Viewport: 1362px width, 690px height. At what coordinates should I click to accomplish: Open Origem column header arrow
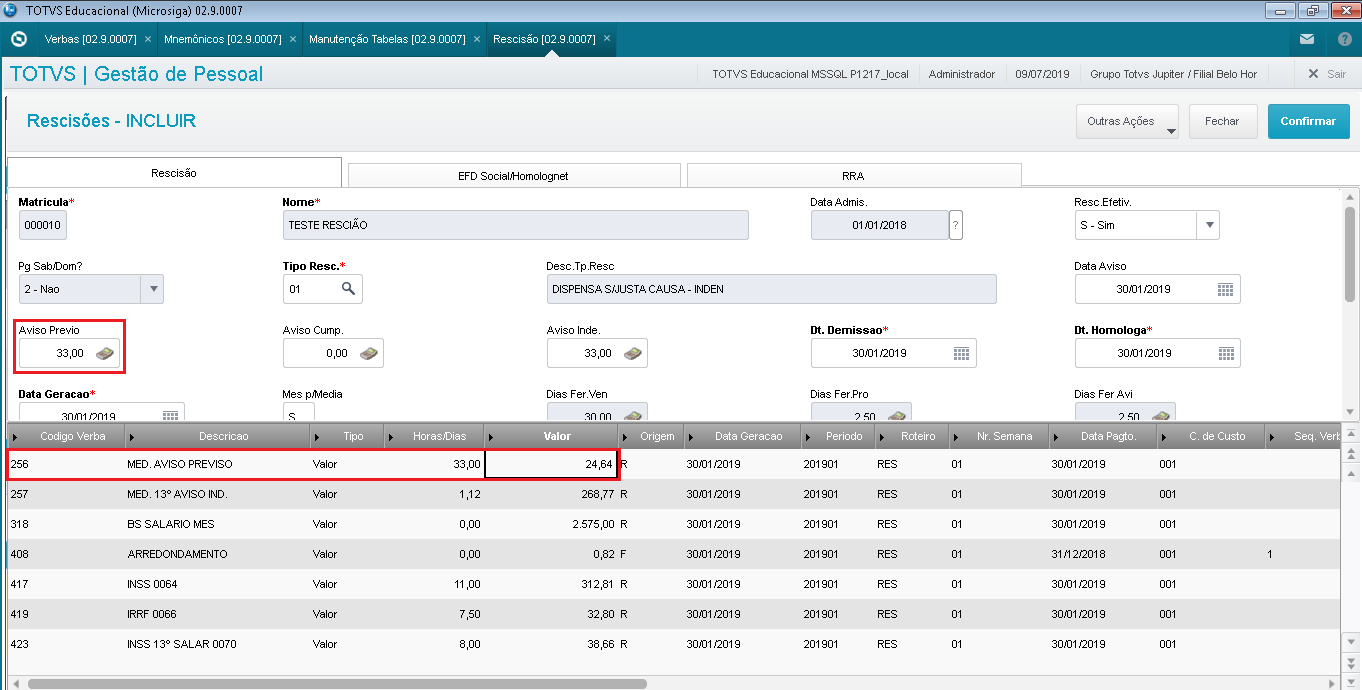[626, 437]
